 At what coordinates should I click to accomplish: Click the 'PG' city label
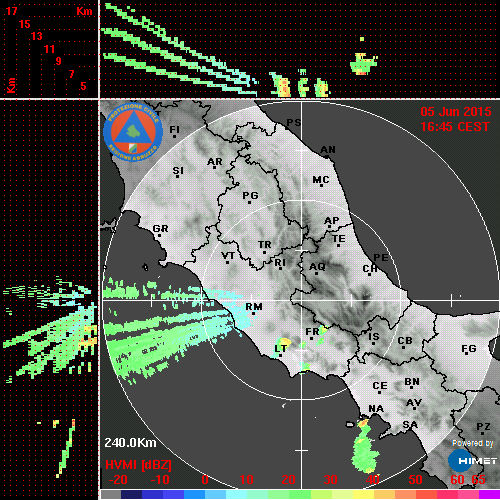(x=250, y=195)
